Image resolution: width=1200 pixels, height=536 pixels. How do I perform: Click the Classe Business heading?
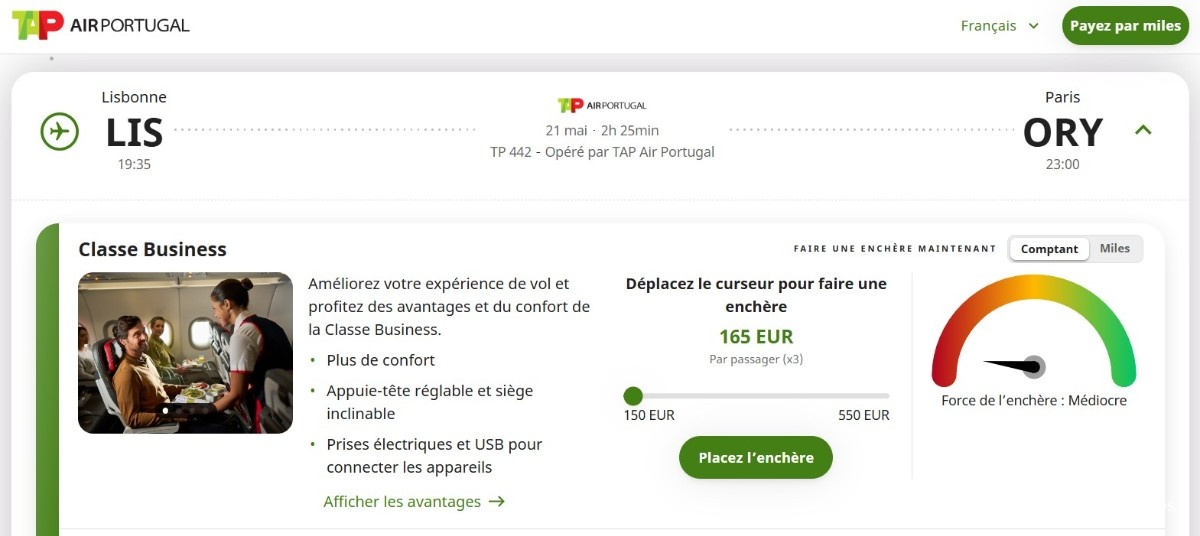click(153, 249)
